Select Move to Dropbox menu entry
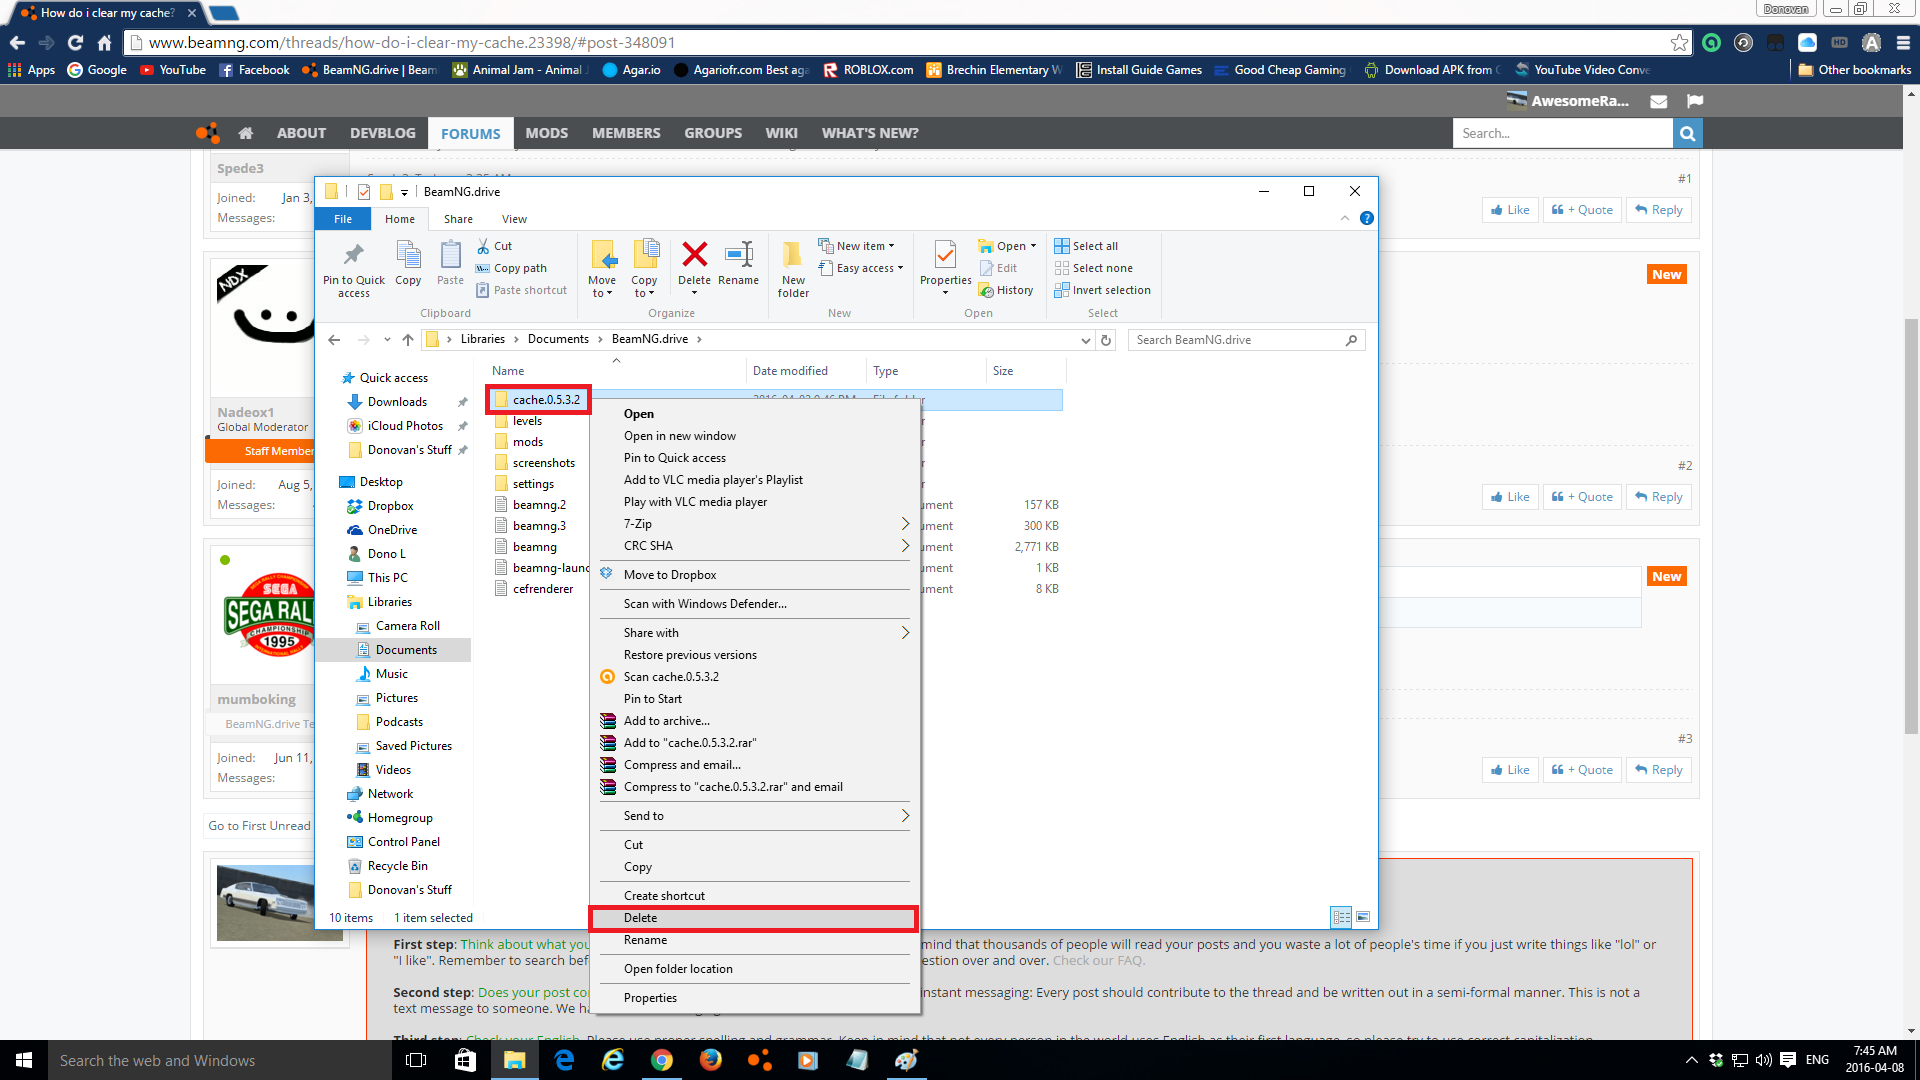Image resolution: width=1920 pixels, height=1080 pixels. coord(755,575)
